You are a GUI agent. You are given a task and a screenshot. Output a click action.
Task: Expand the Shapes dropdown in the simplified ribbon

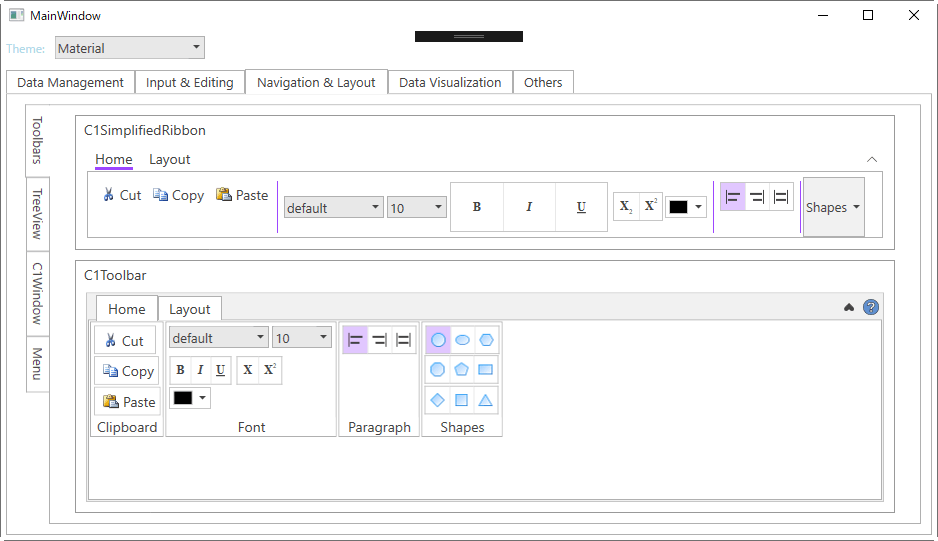[x=833, y=208]
